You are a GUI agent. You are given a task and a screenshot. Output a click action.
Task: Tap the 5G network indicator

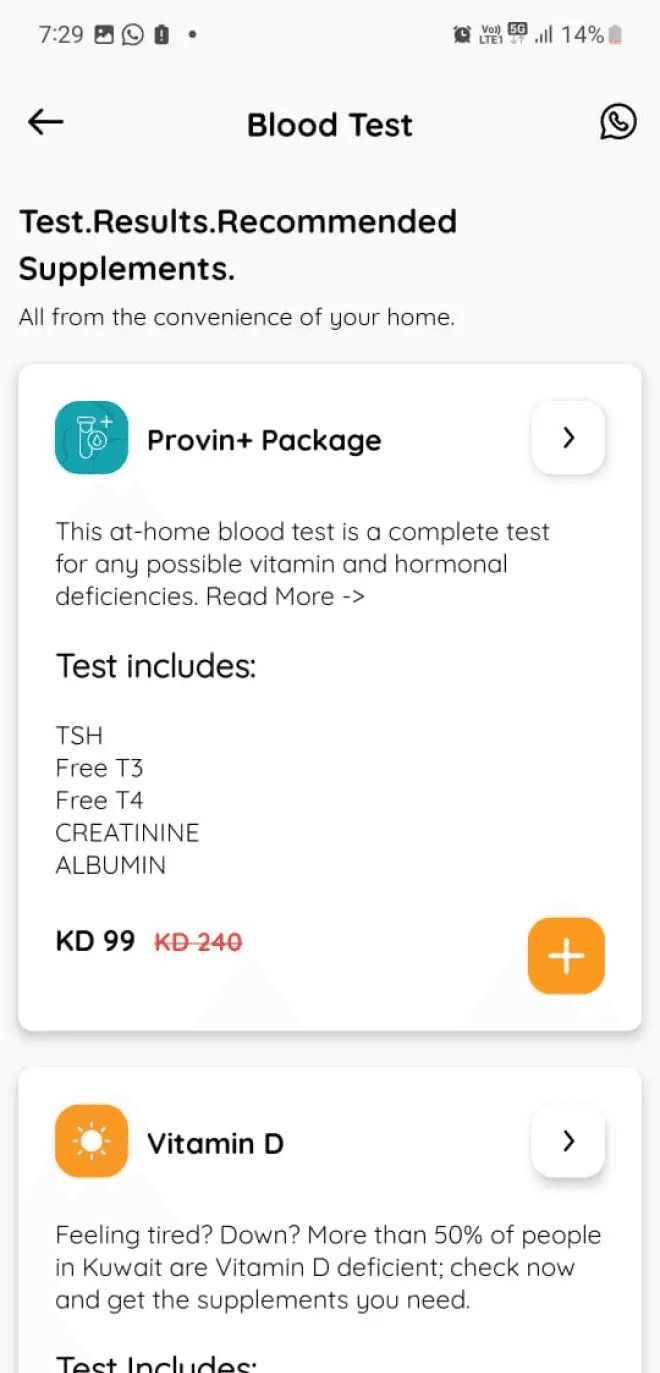(517, 30)
